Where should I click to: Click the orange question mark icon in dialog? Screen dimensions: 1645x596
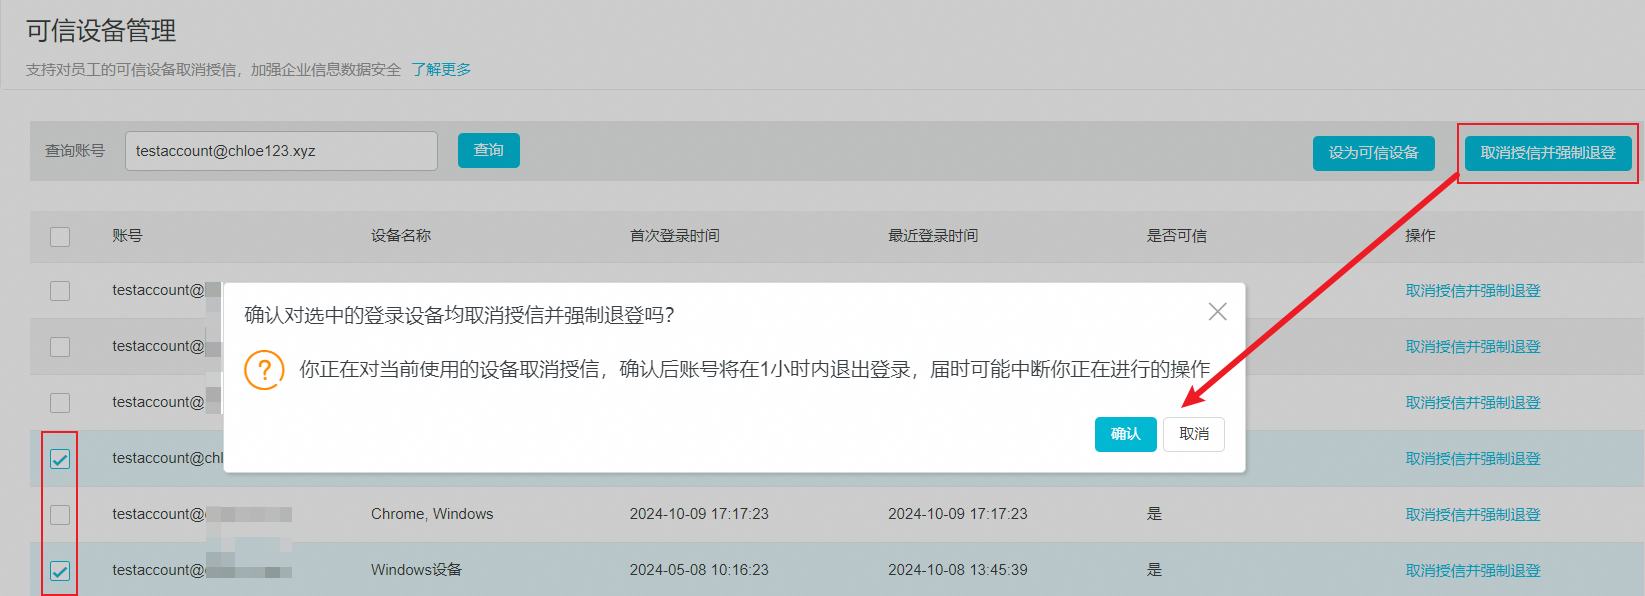264,370
